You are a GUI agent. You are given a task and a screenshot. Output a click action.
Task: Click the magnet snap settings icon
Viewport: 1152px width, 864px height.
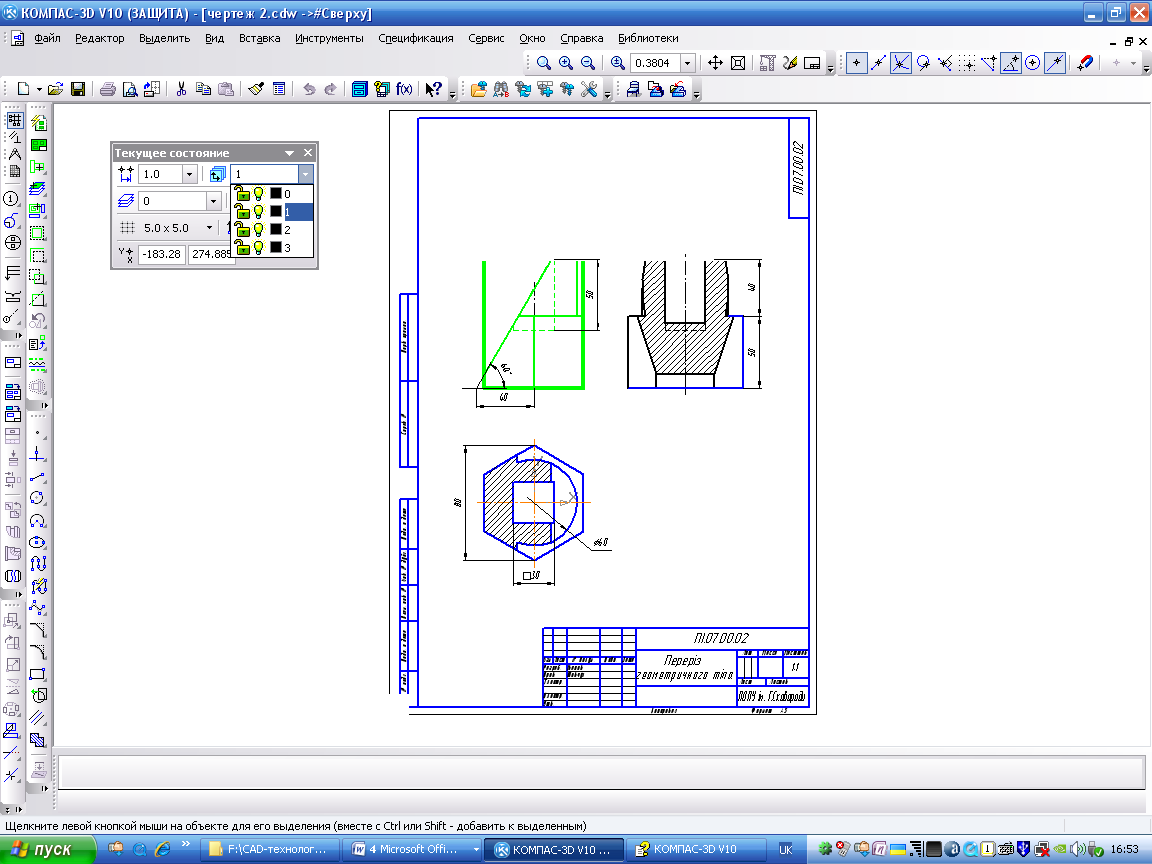[x=1086, y=63]
